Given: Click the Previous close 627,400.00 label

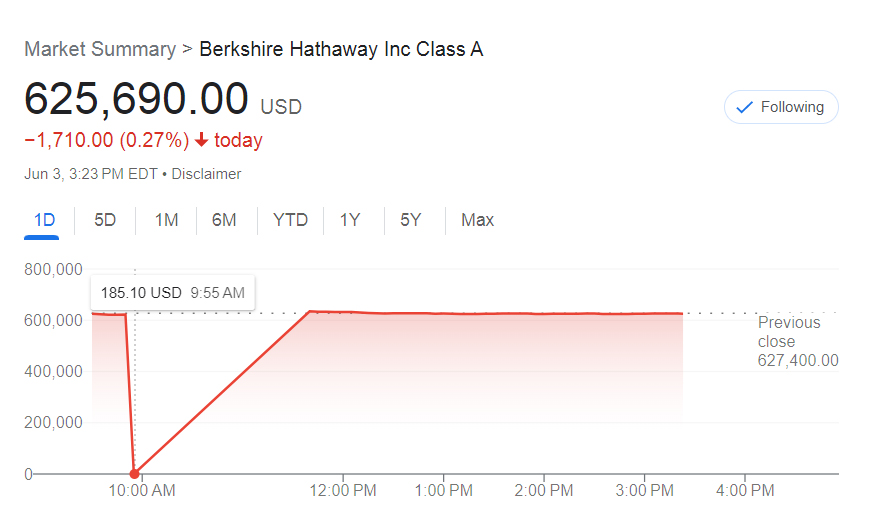Looking at the screenshot, I should click(798, 341).
